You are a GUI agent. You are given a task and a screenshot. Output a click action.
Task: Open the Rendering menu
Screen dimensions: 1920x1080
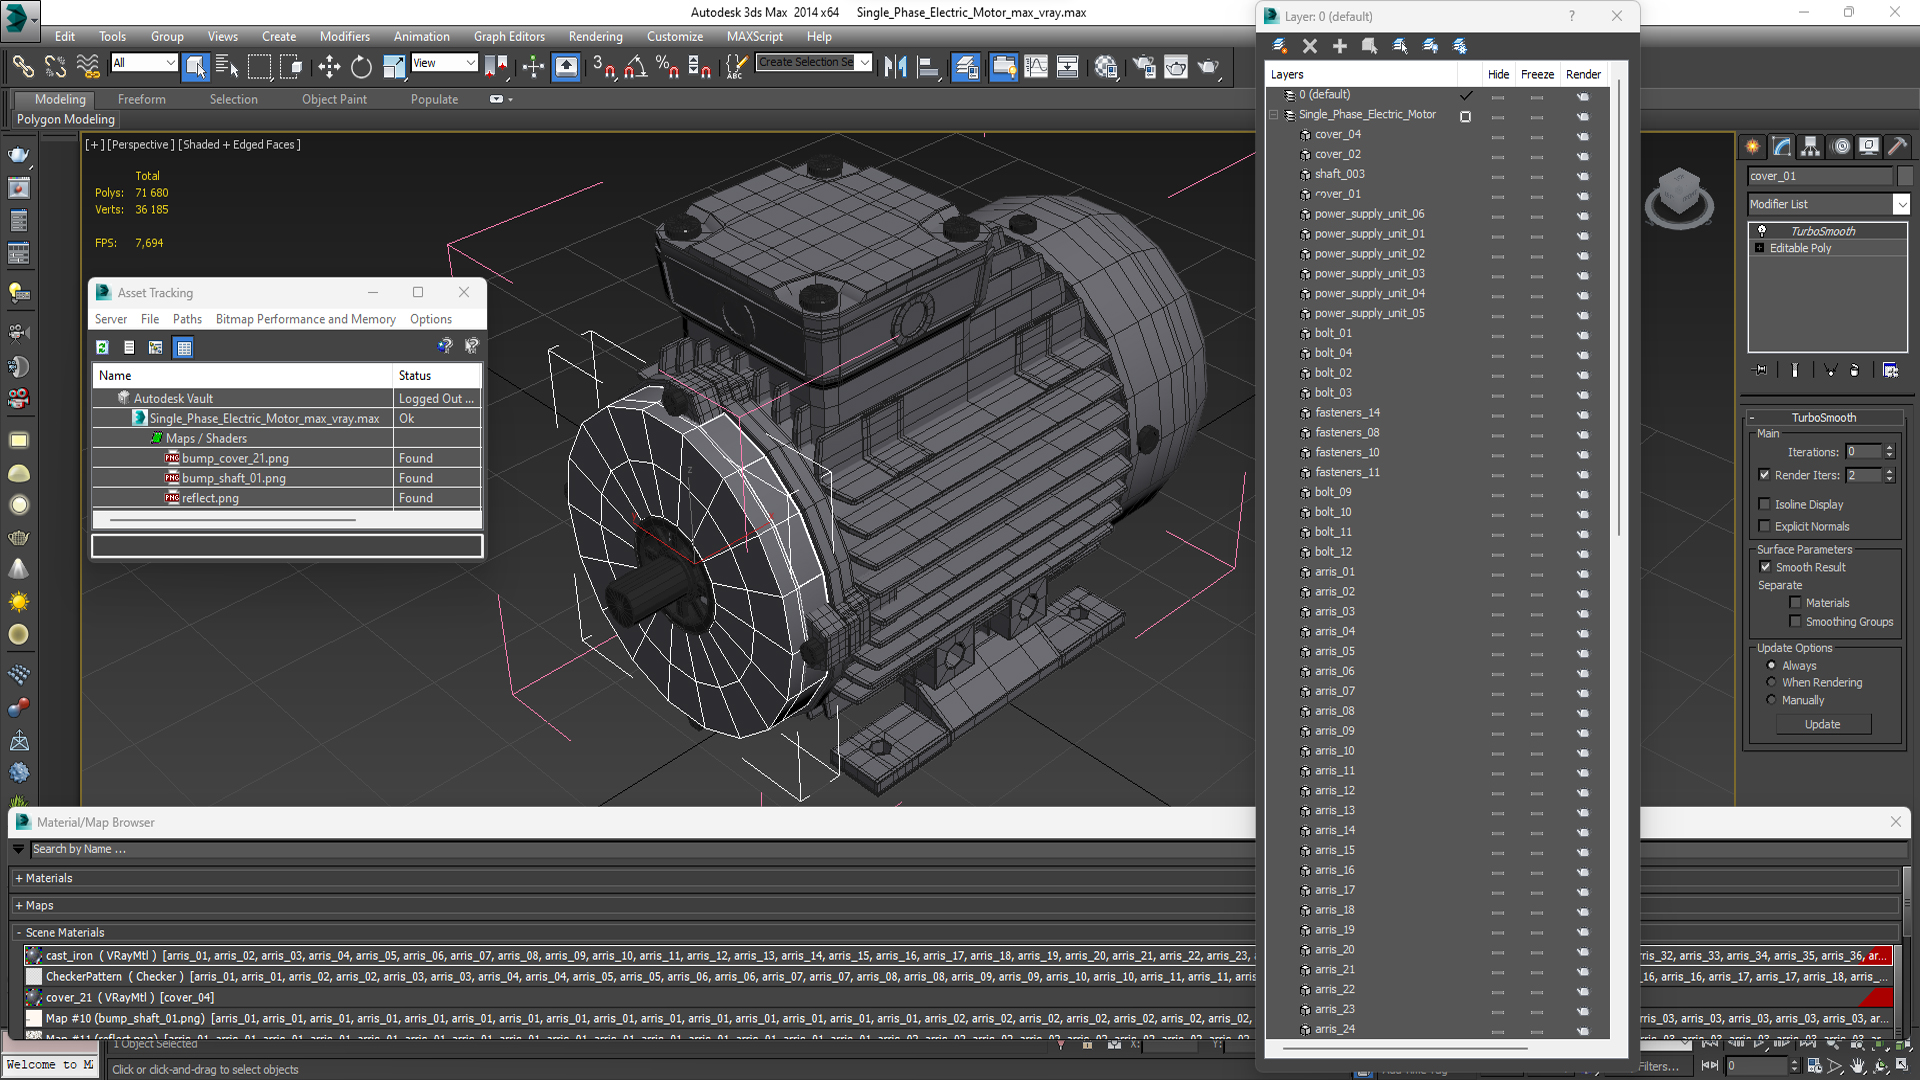click(x=595, y=36)
